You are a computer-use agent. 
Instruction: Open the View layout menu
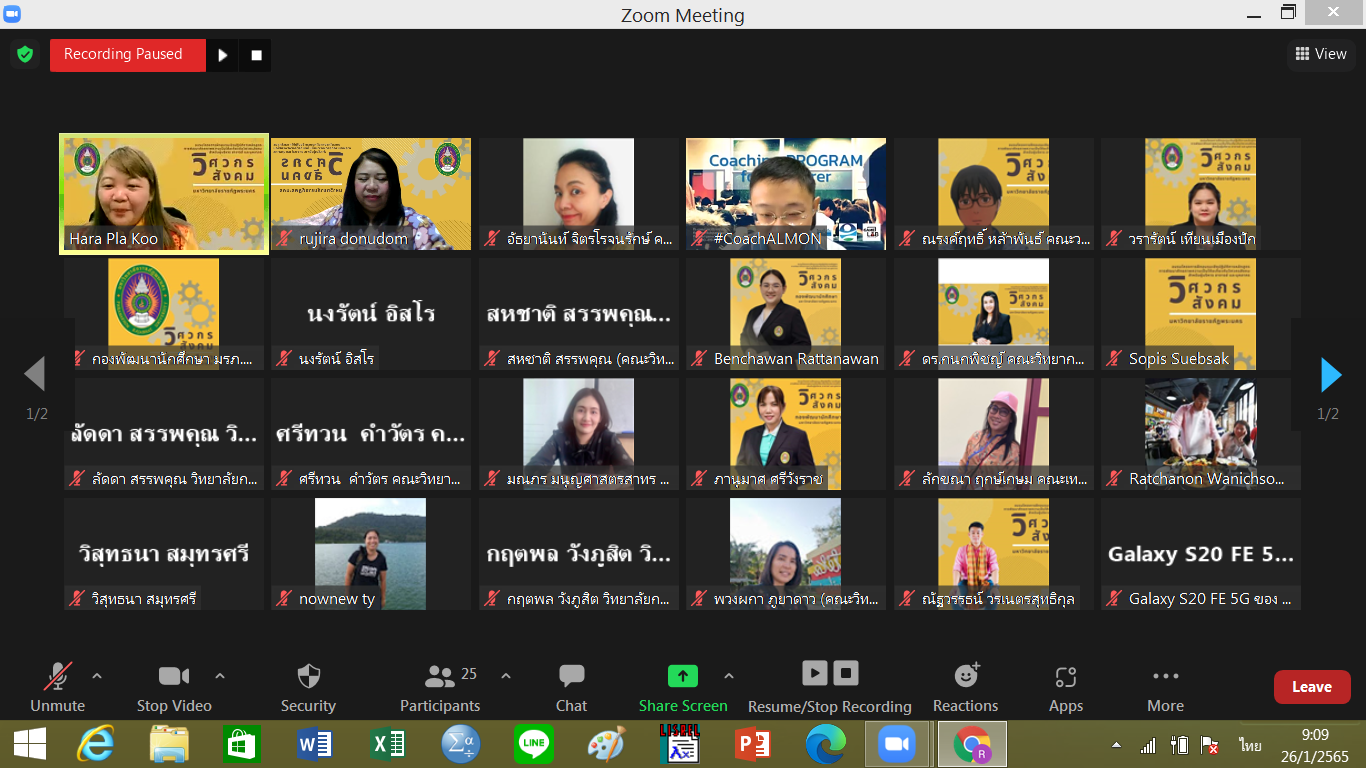pyautogui.click(x=1320, y=54)
